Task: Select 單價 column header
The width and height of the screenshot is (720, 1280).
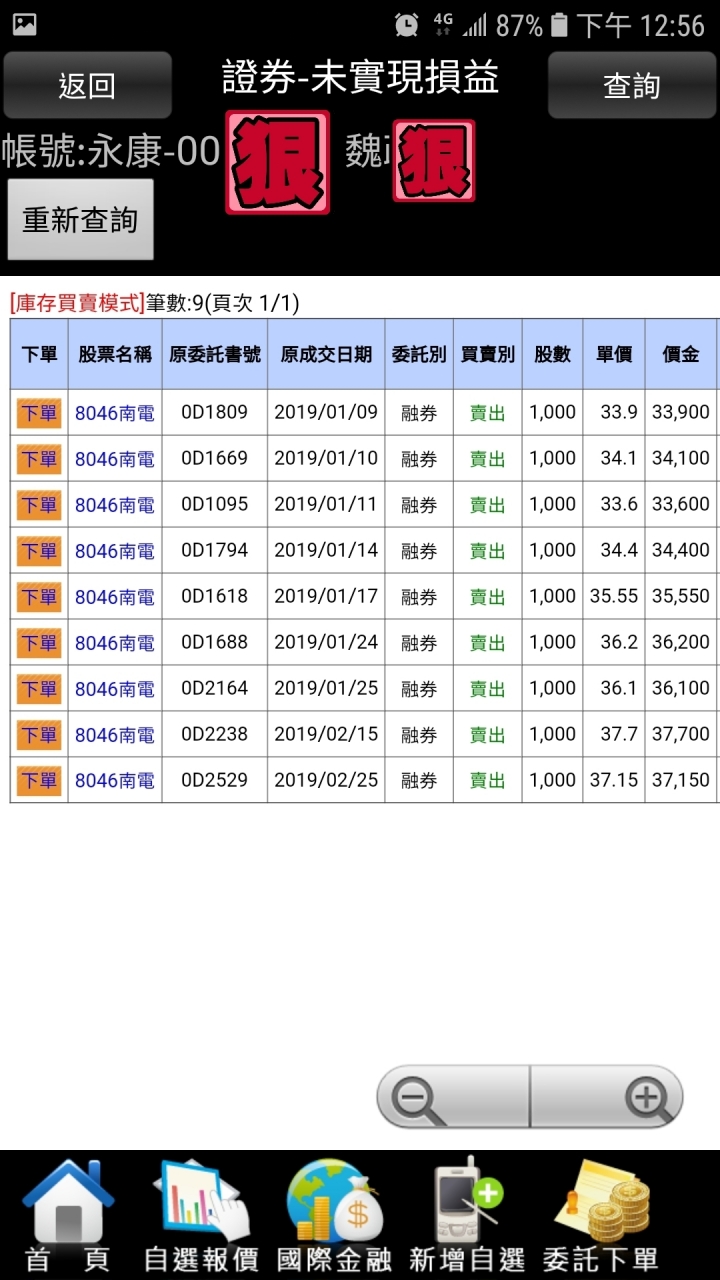Action: coord(614,354)
